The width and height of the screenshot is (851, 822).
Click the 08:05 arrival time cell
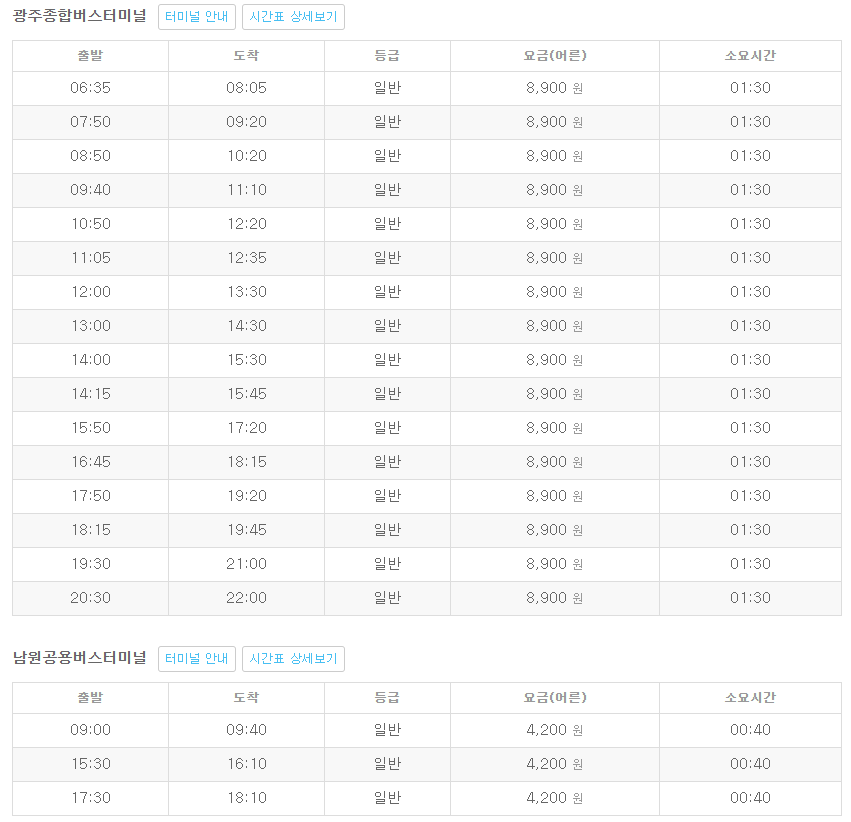pyautogui.click(x=246, y=88)
